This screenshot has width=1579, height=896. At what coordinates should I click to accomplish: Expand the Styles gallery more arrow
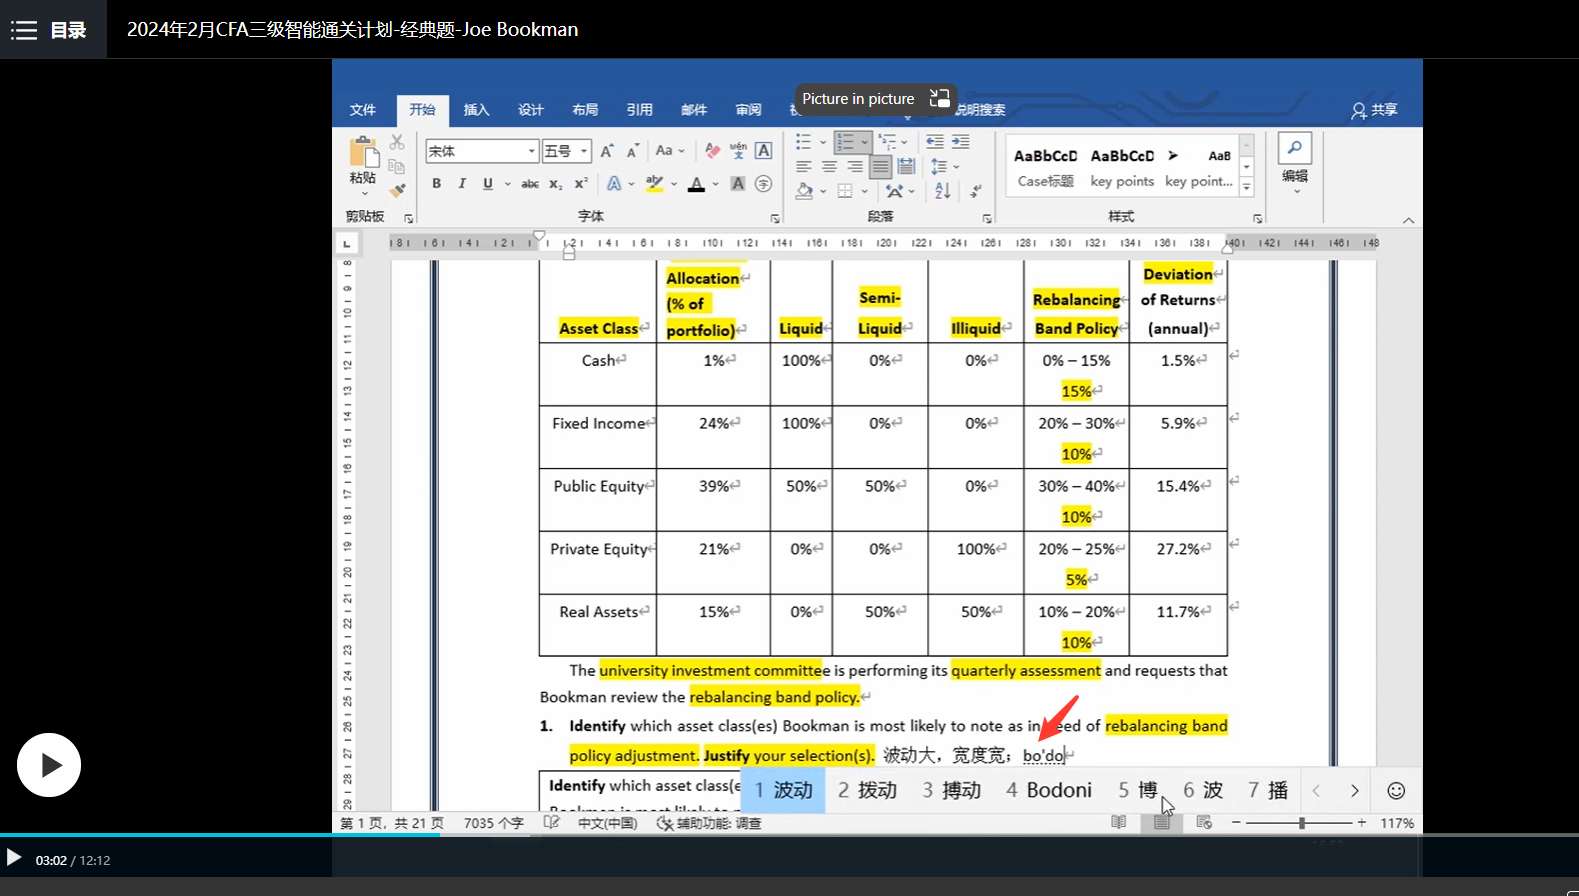pos(1246,187)
